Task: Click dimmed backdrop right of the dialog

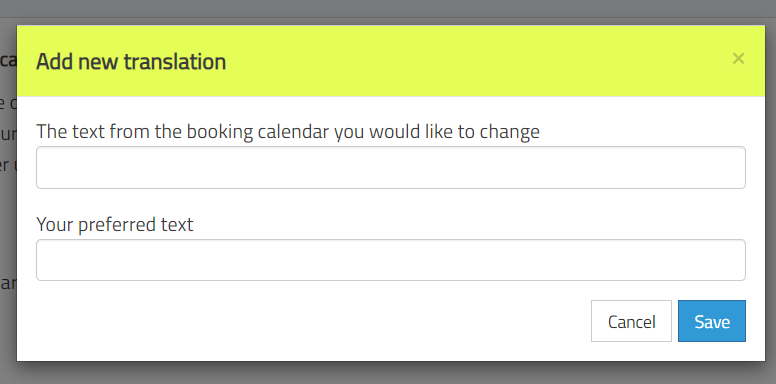Action: tap(771, 198)
